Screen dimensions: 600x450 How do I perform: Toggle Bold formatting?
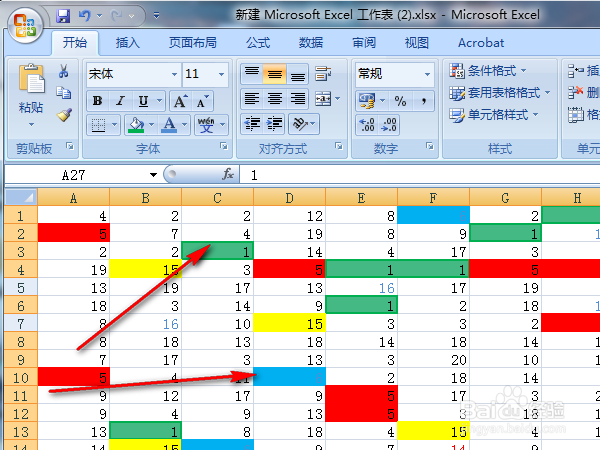click(x=98, y=101)
